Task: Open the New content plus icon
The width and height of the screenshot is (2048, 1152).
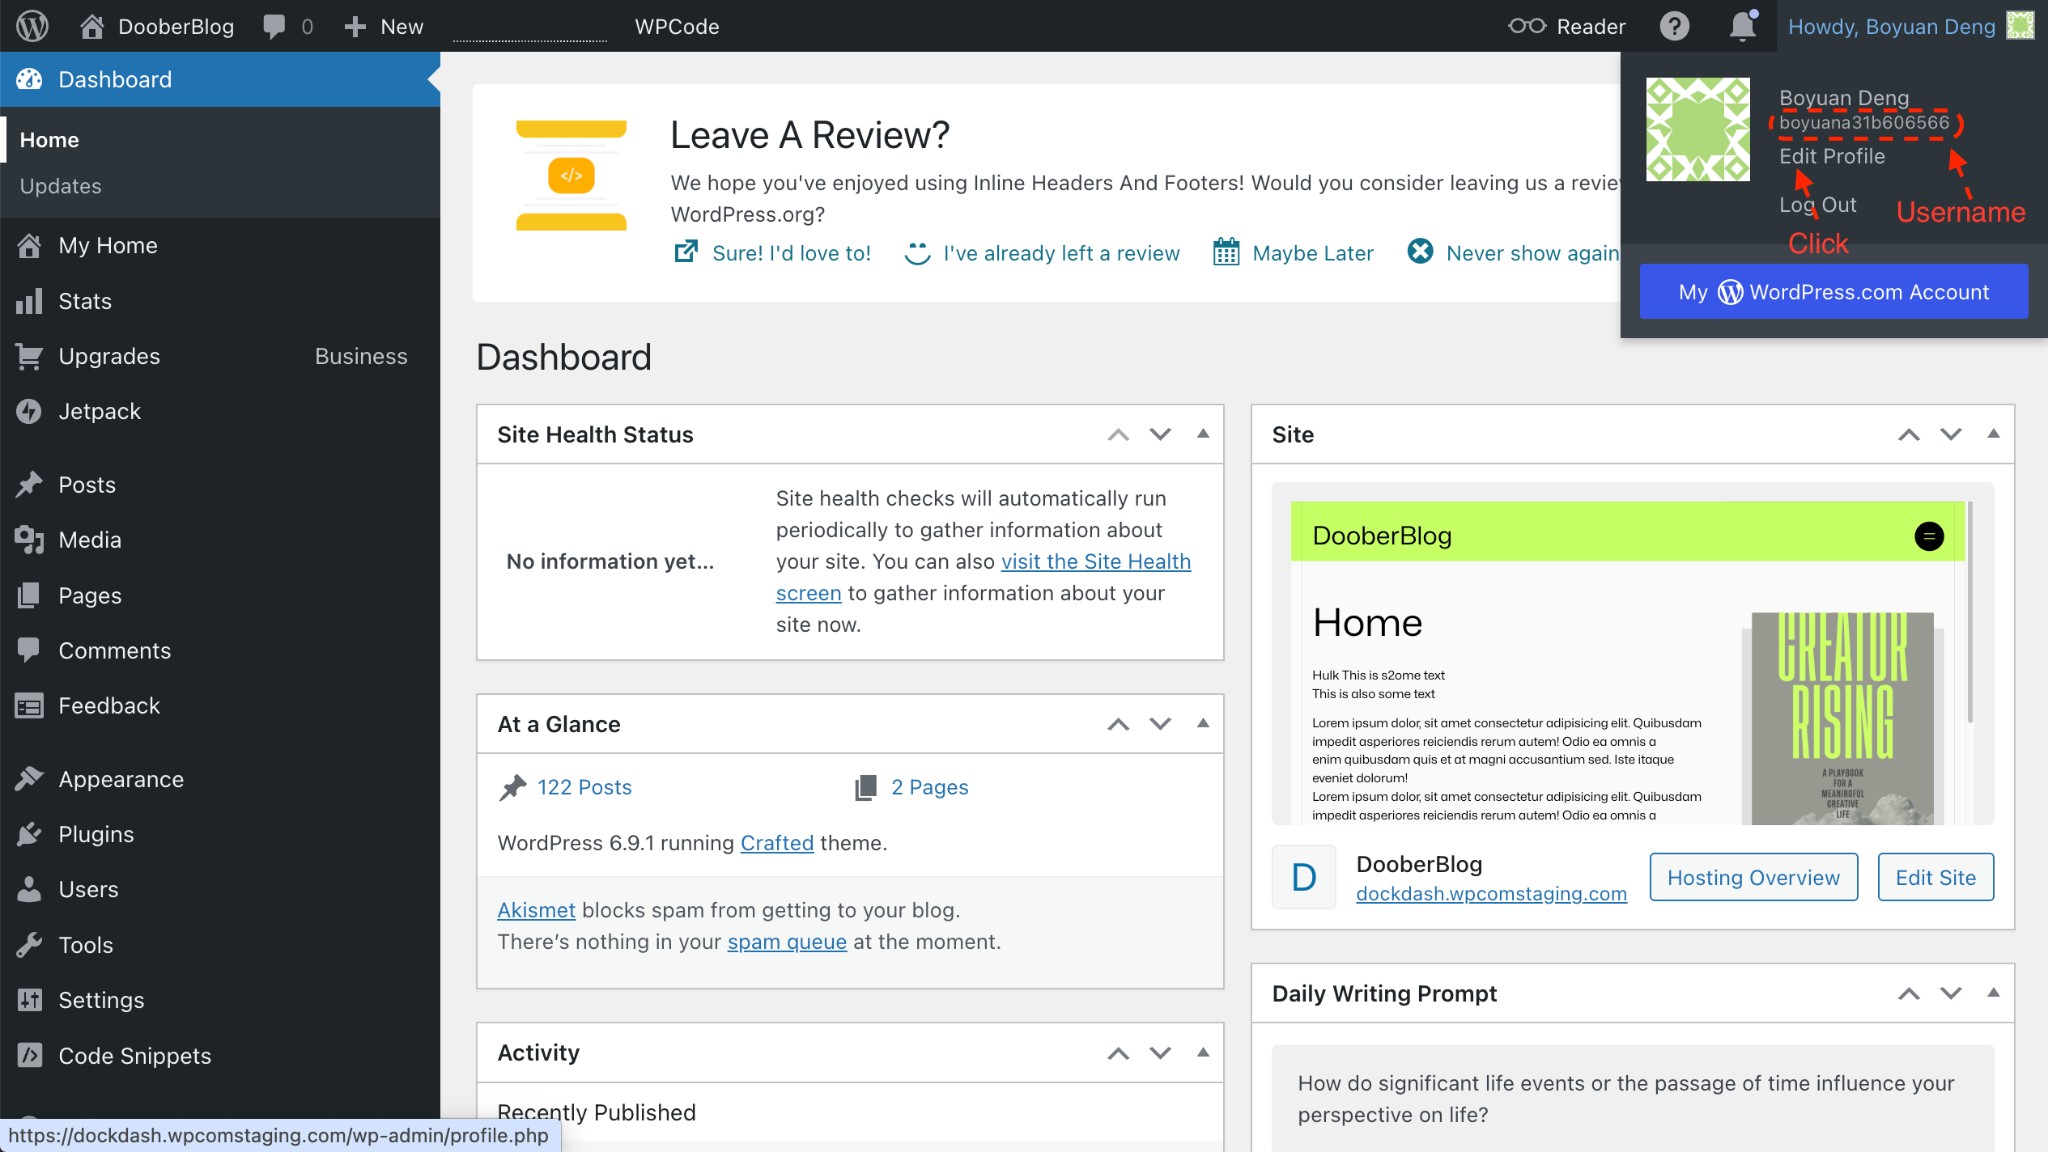Action: 354,26
